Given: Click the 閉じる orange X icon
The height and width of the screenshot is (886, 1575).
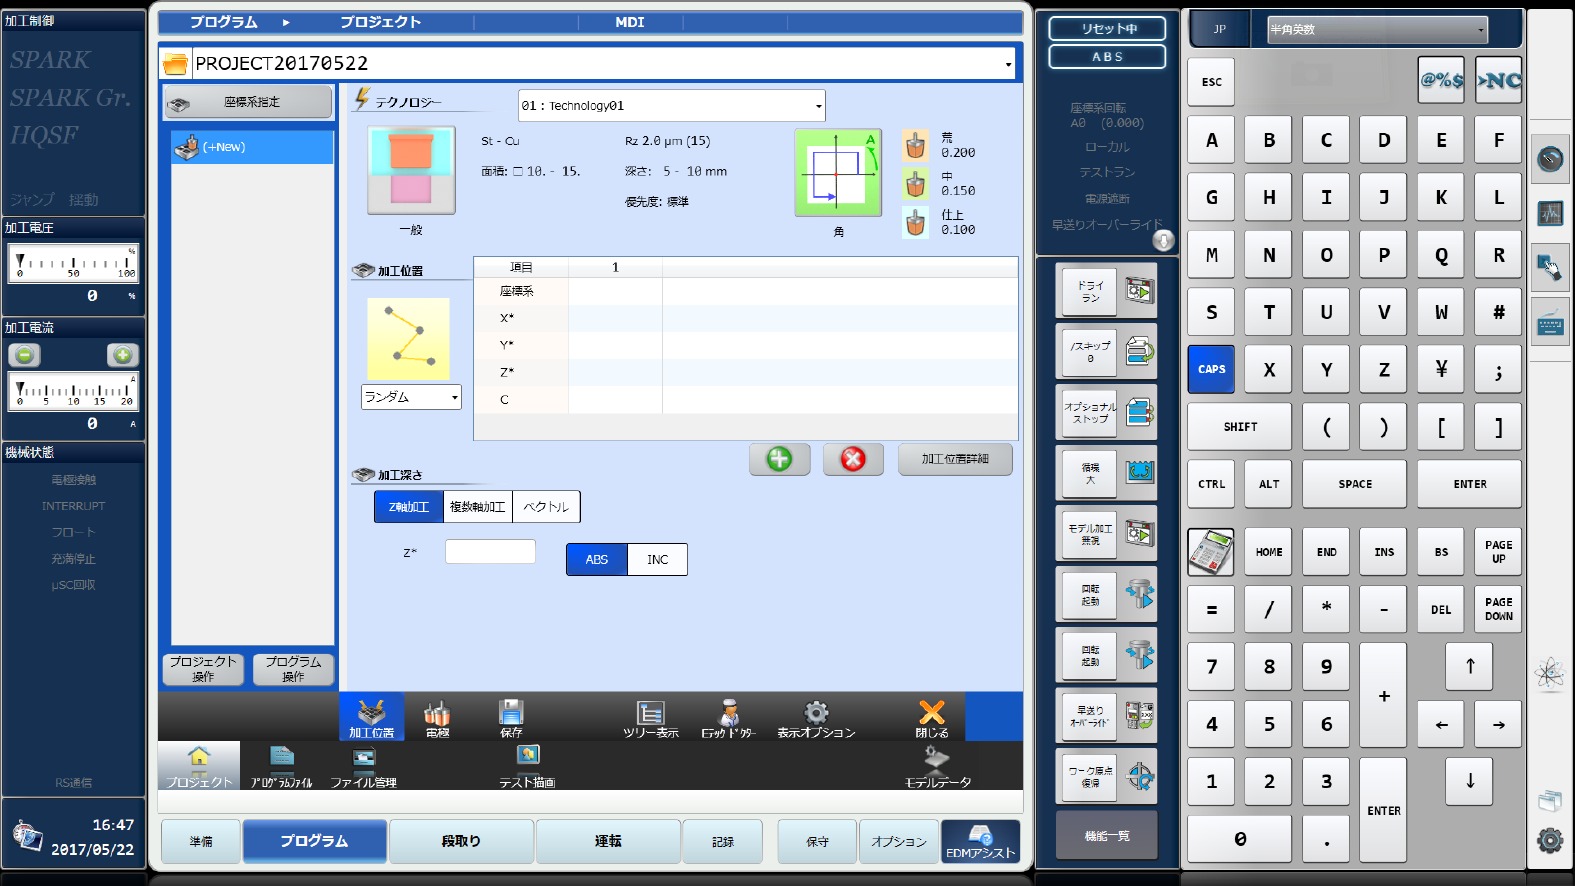Looking at the screenshot, I should [x=931, y=717].
